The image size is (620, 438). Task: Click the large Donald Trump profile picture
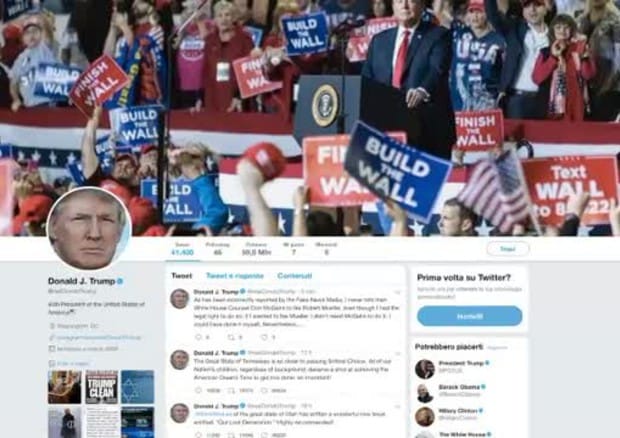click(89, 229)
